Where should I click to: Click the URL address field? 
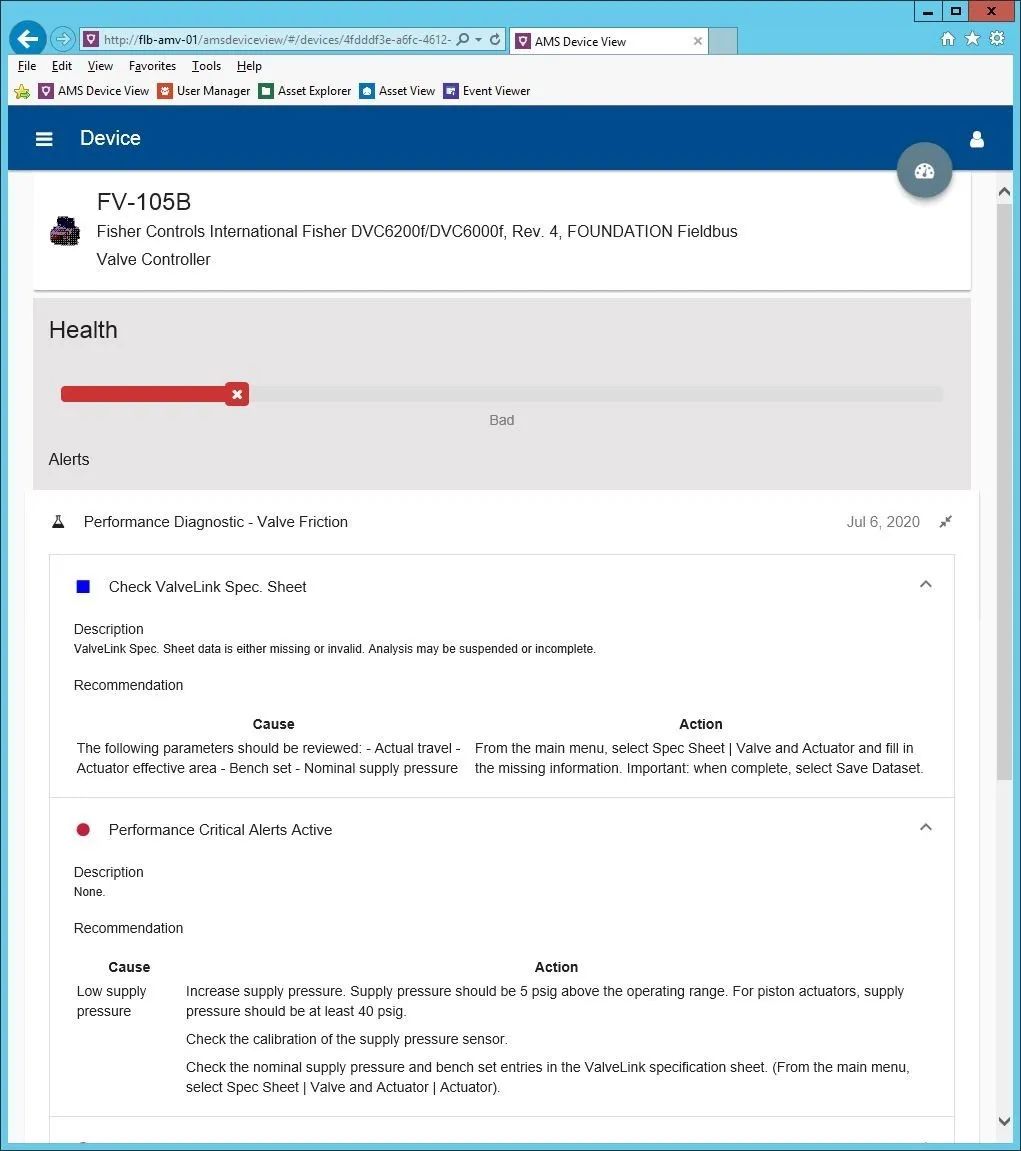(277, 40)
